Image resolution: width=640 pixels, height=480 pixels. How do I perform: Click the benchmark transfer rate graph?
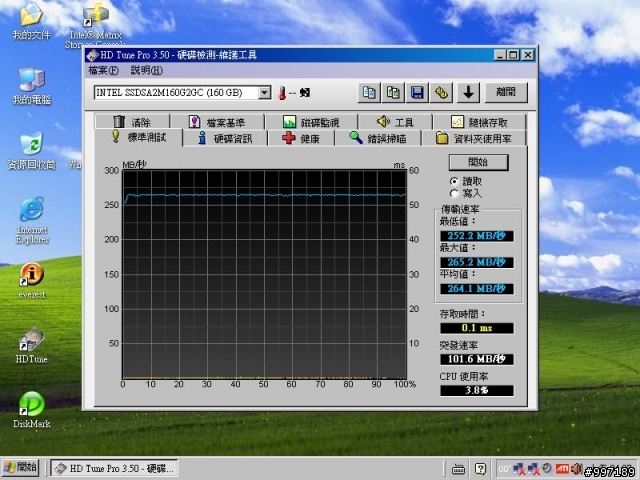tap(264, 274)
